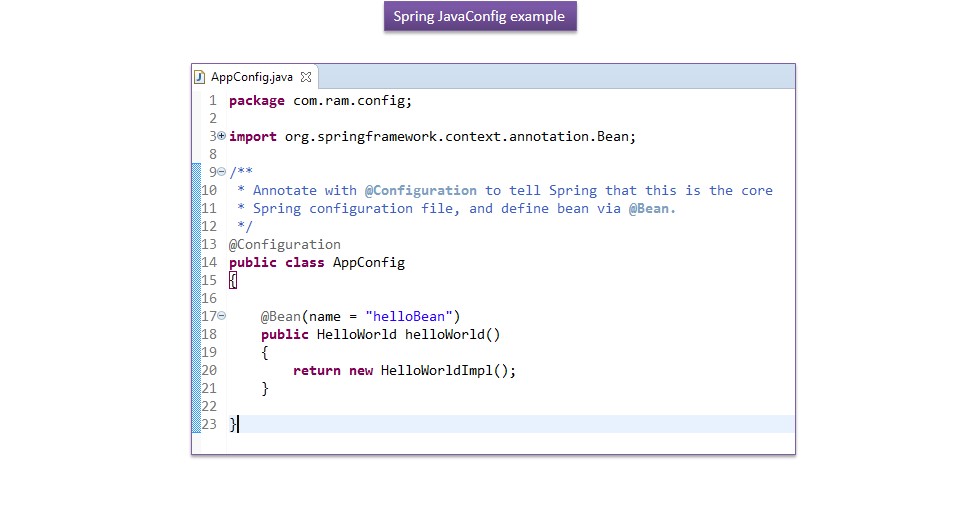Collapse the helloWorld method at line 17
Image resolution: width=960 pixels, height=528 pixels.
pos(222,316)
